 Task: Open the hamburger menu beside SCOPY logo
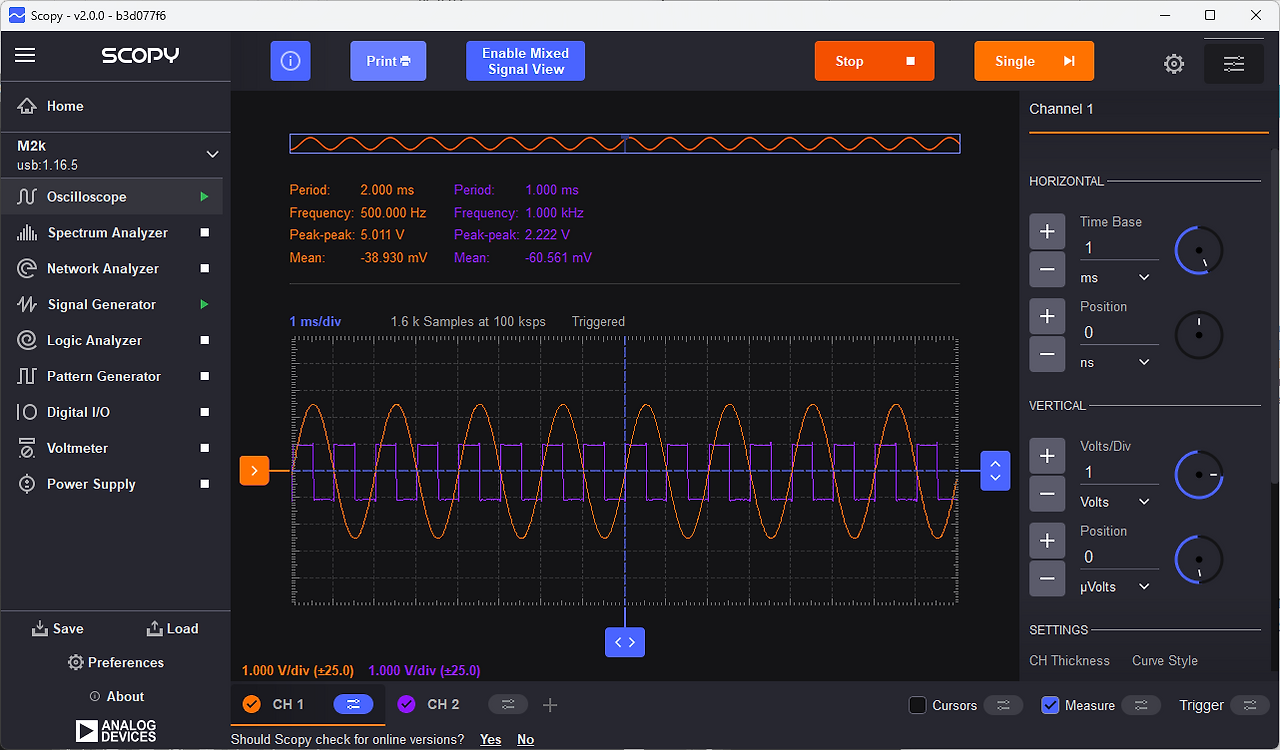coord(25,55)
